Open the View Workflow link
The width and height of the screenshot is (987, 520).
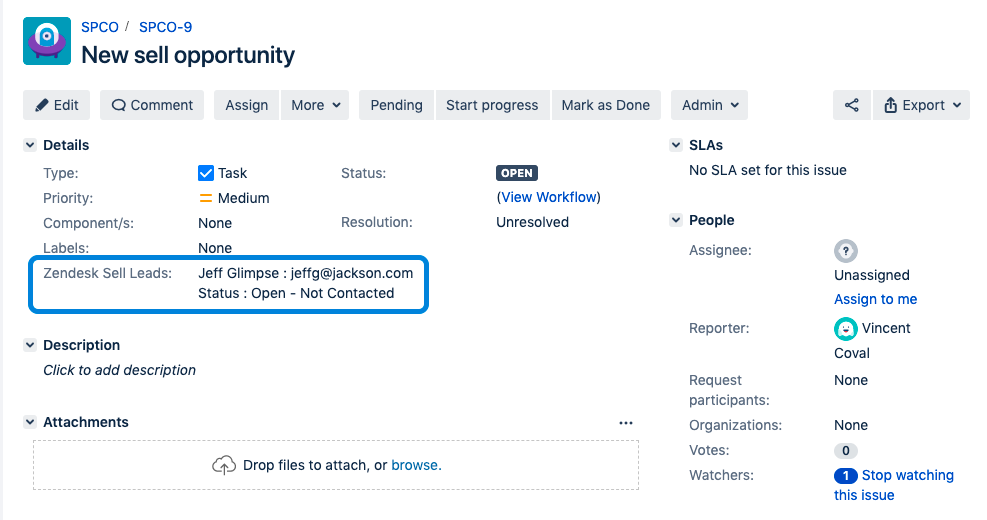pyautogui.click(x=548, y=197)
